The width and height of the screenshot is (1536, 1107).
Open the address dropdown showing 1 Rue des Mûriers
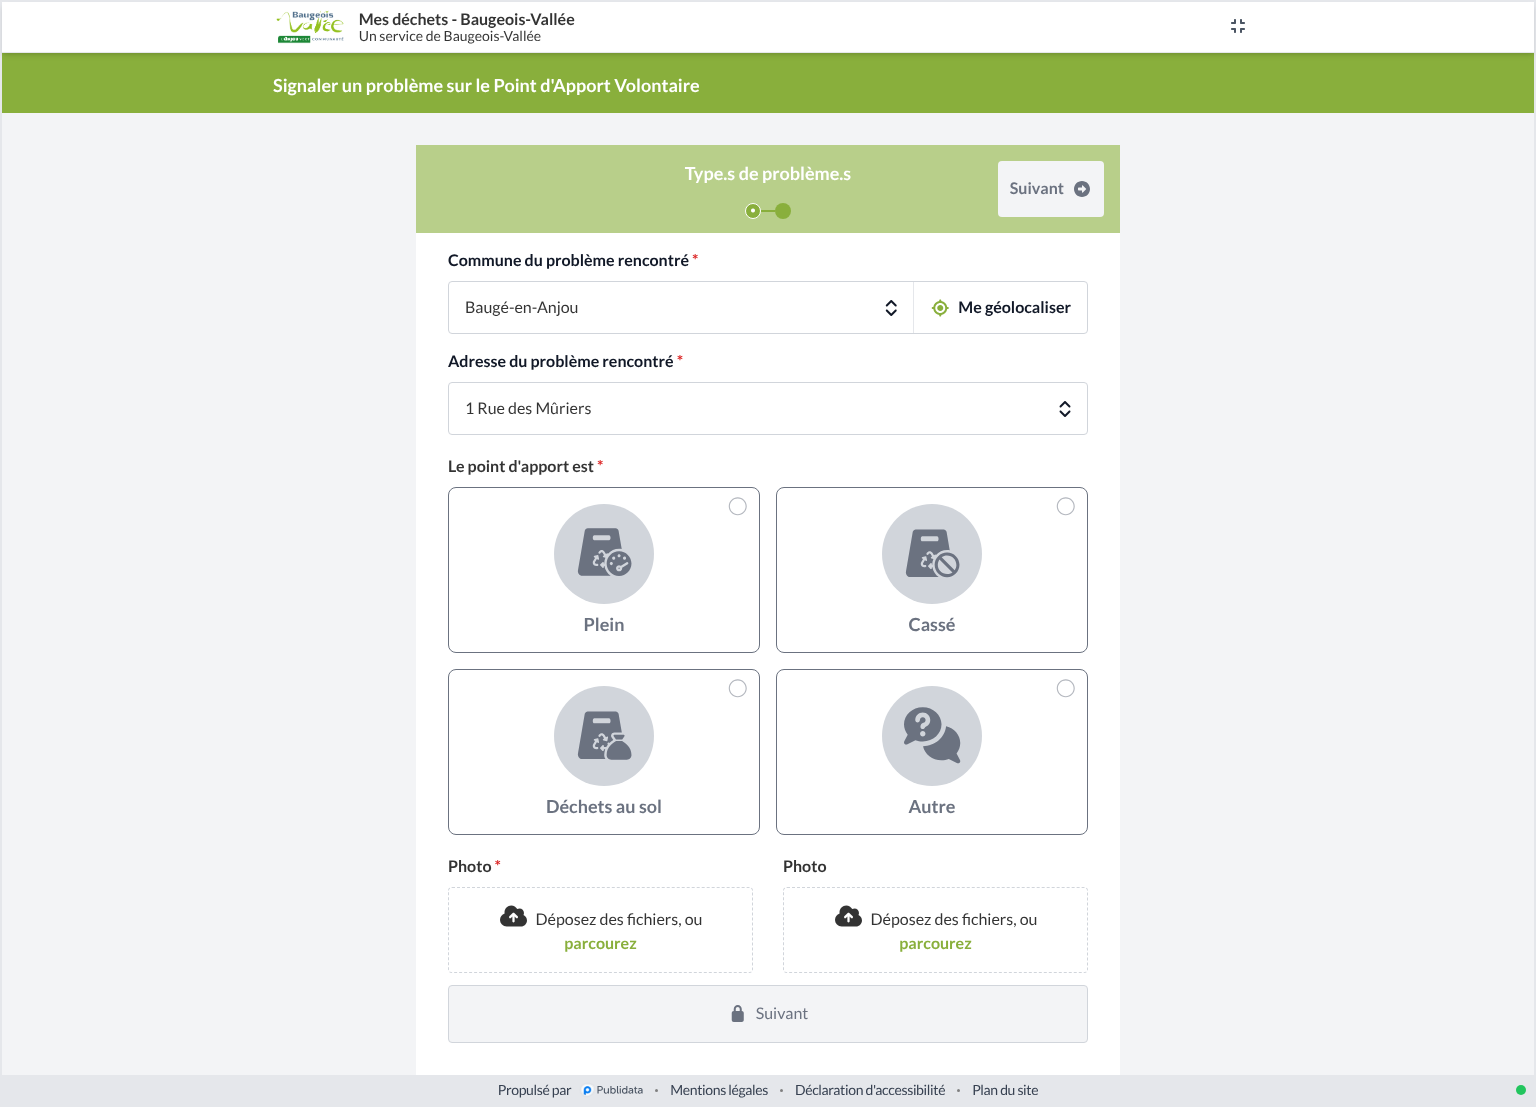click(x=768, y=408)
